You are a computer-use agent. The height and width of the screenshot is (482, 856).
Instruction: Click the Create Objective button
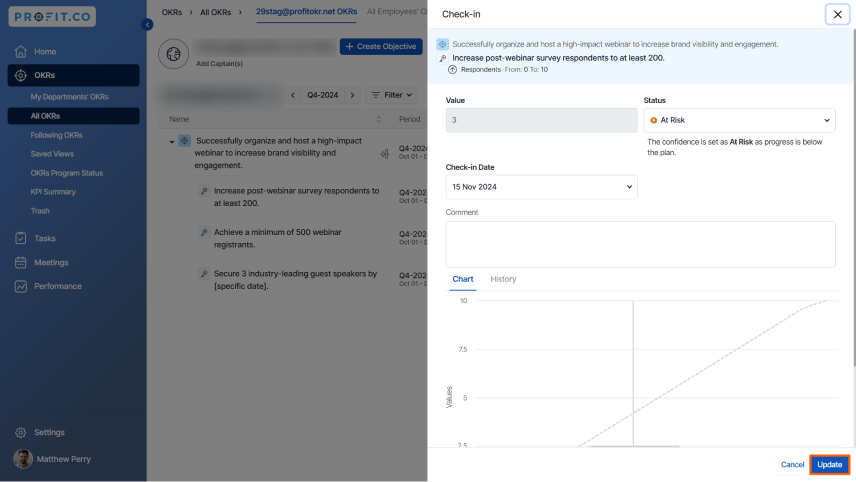click(x=381, y=46)
